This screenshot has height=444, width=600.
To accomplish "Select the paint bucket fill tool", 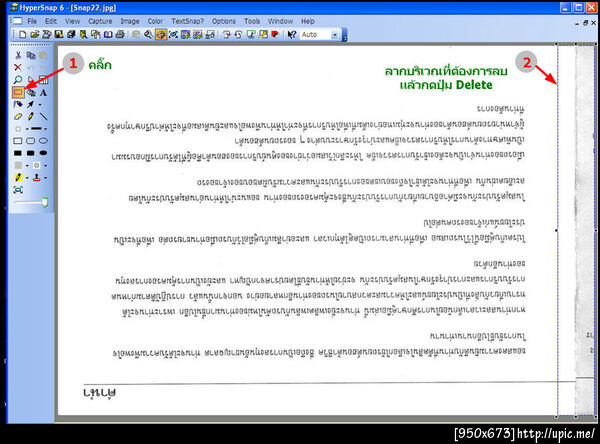I will pyautogui.click(x=18, y=104).
